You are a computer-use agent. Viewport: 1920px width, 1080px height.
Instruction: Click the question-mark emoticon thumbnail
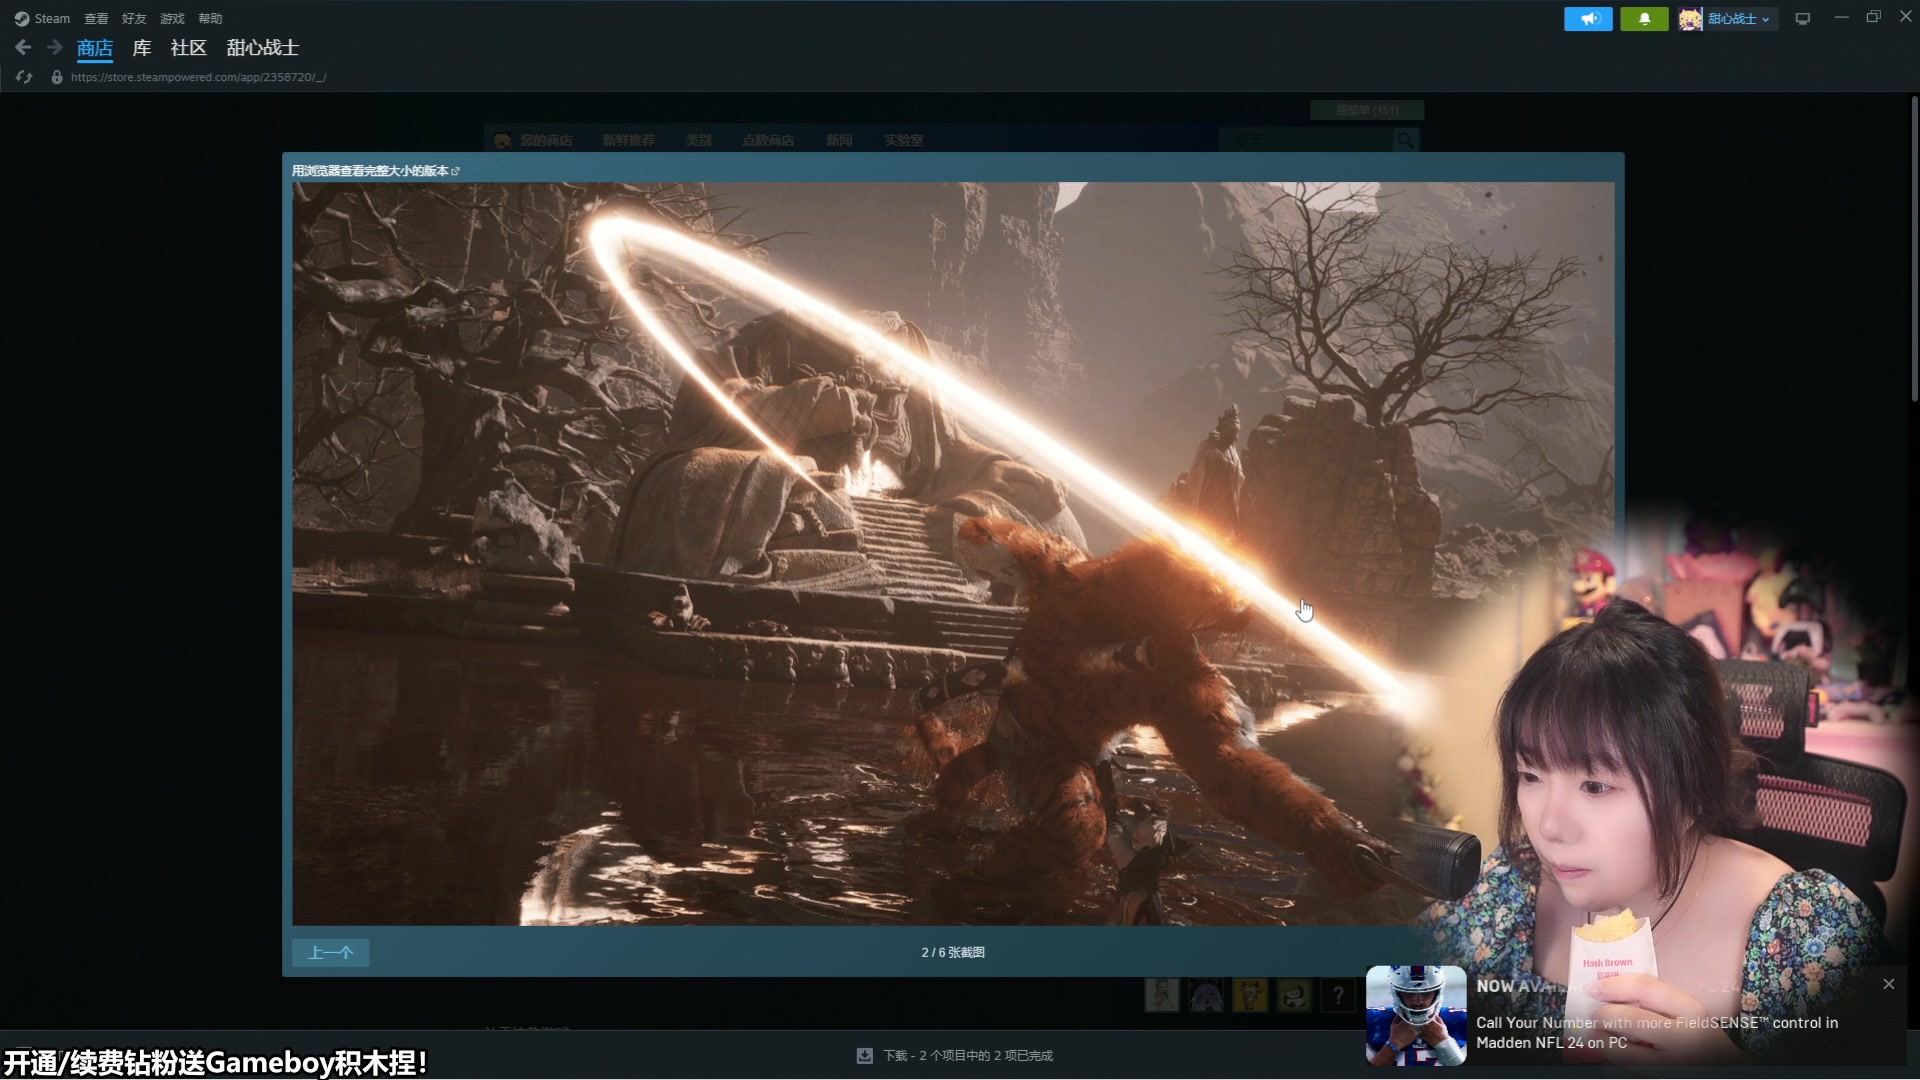pyautogui.click(x=1338, y=995)
